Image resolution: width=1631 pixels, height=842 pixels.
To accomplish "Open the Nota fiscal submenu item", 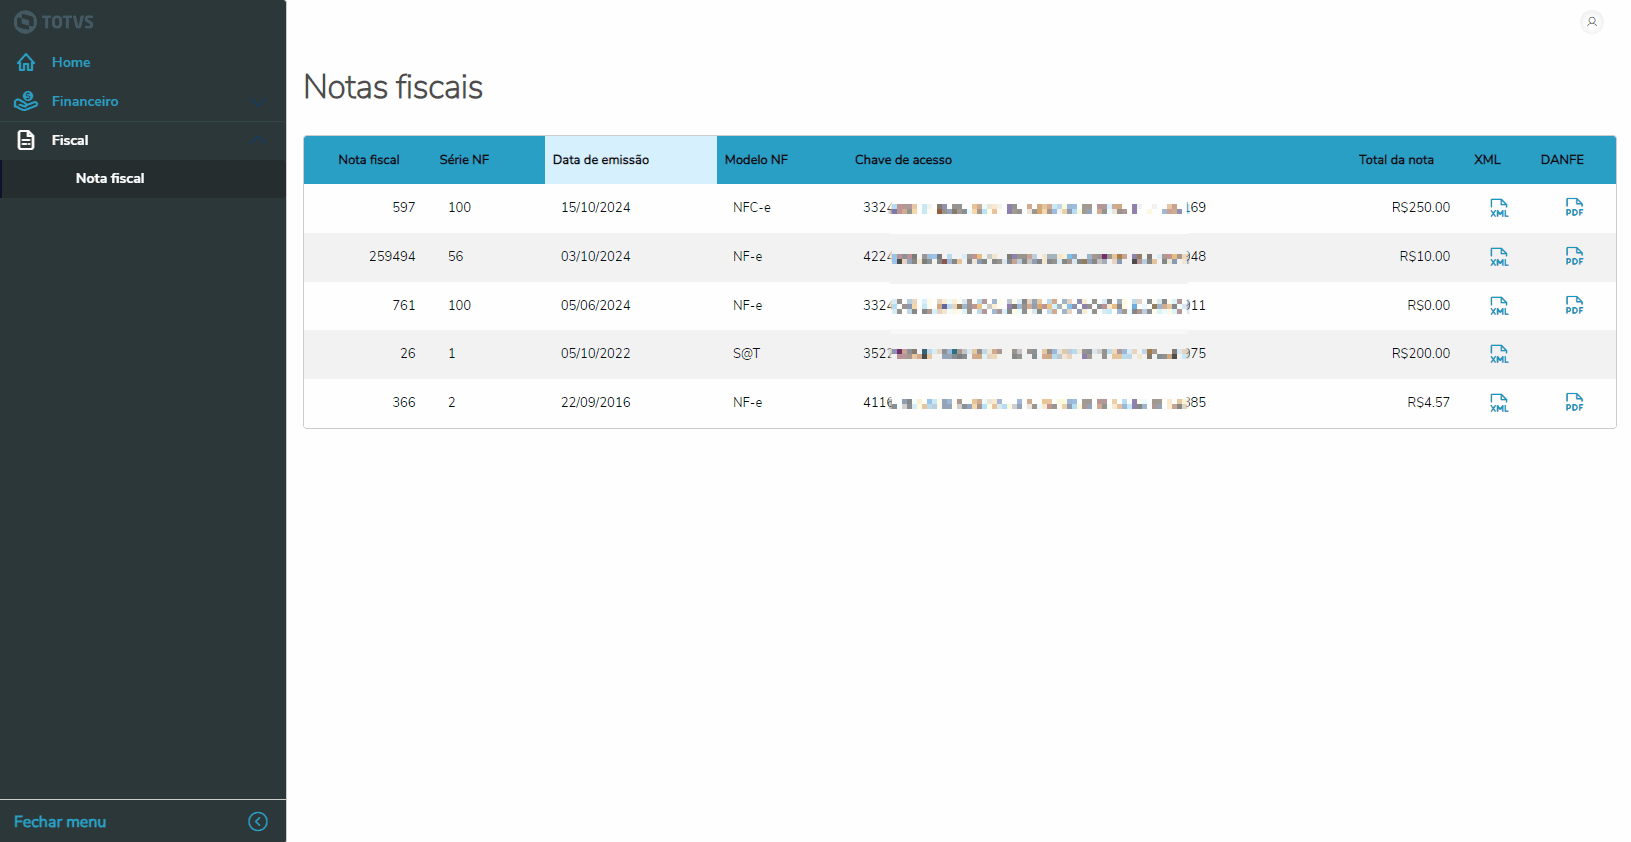I will click(x=110, y=178).
